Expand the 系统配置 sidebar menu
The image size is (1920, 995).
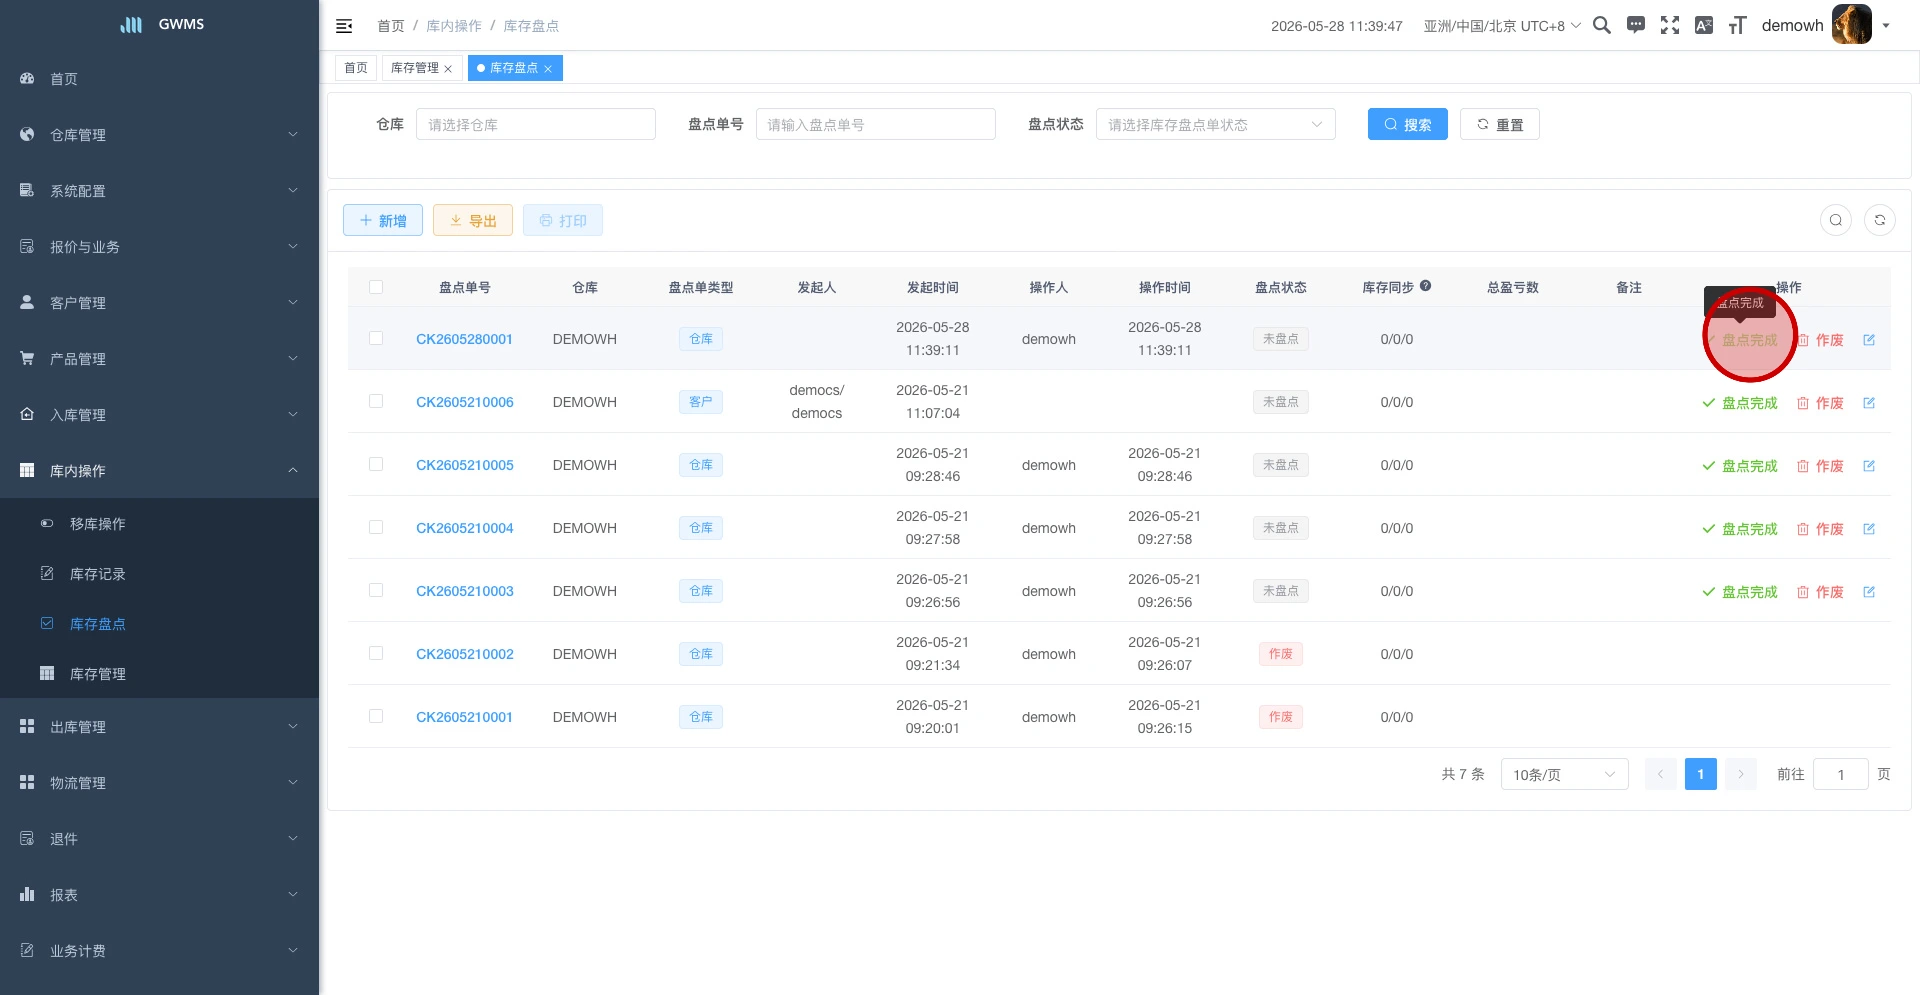point(159,191)
